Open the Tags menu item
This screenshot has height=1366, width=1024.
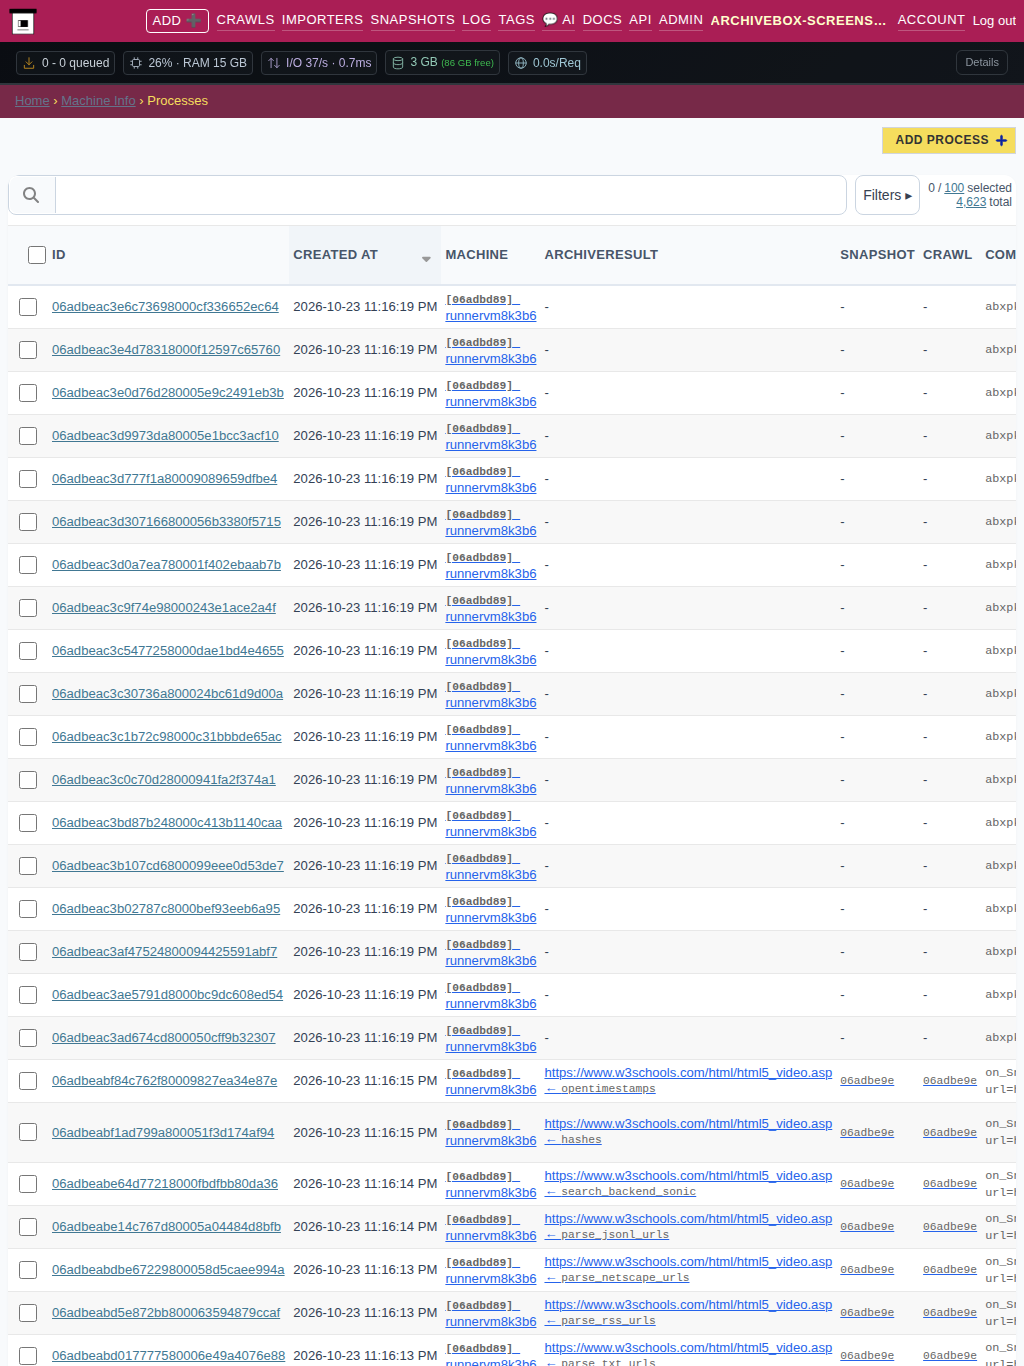coord(516,20)
